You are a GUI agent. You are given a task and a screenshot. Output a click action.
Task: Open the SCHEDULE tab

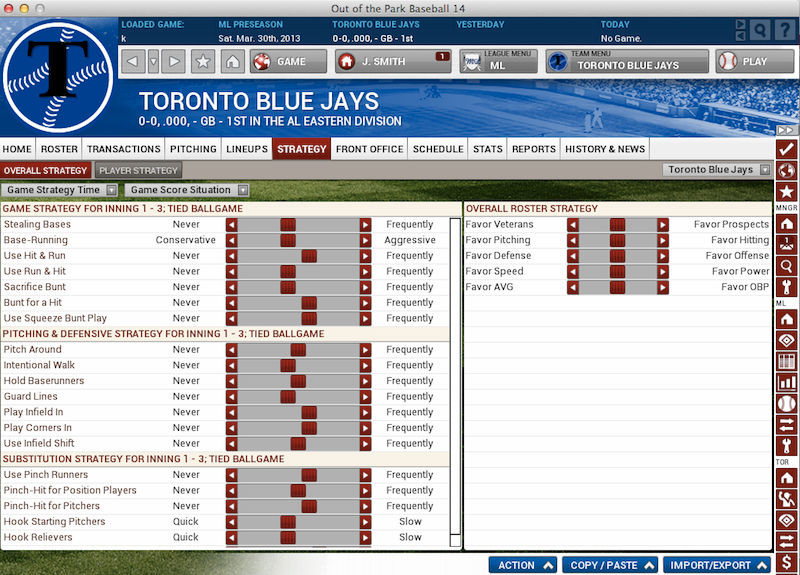[x=438, y=149]
